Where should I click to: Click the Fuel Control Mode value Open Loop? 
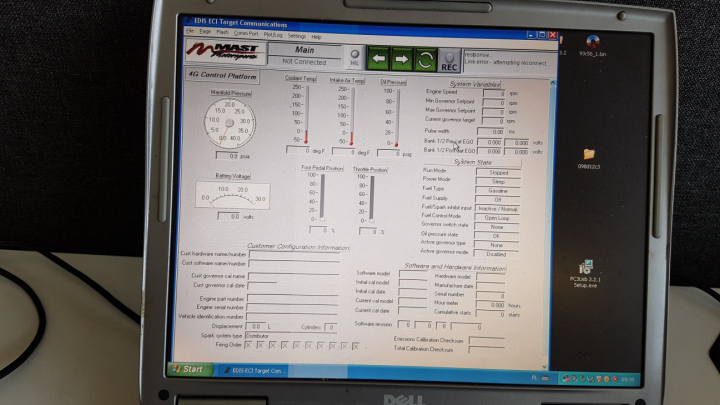click(x=497, y=218)
